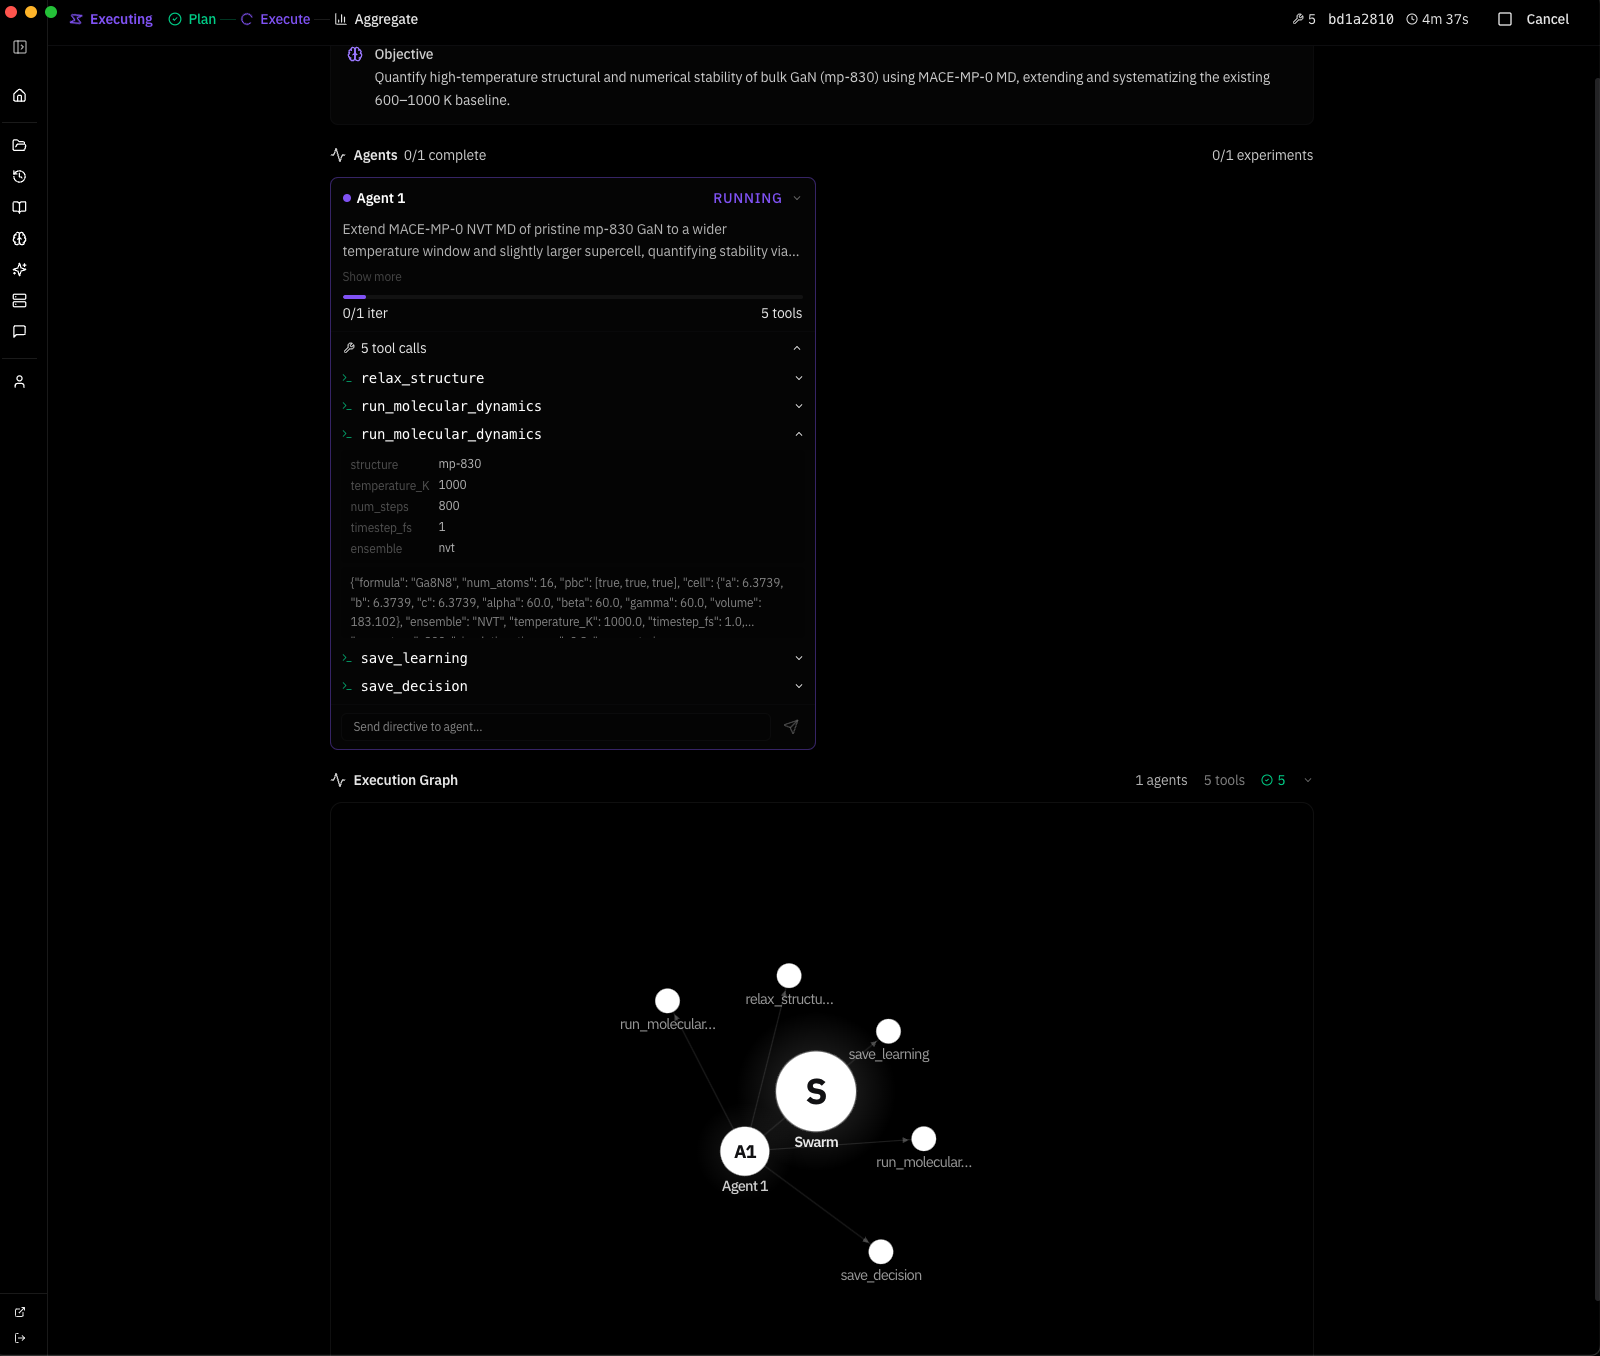Open the history clock icon in the sidebar
Viewport: 1600px width, 1356px height.
coord(19,176)
